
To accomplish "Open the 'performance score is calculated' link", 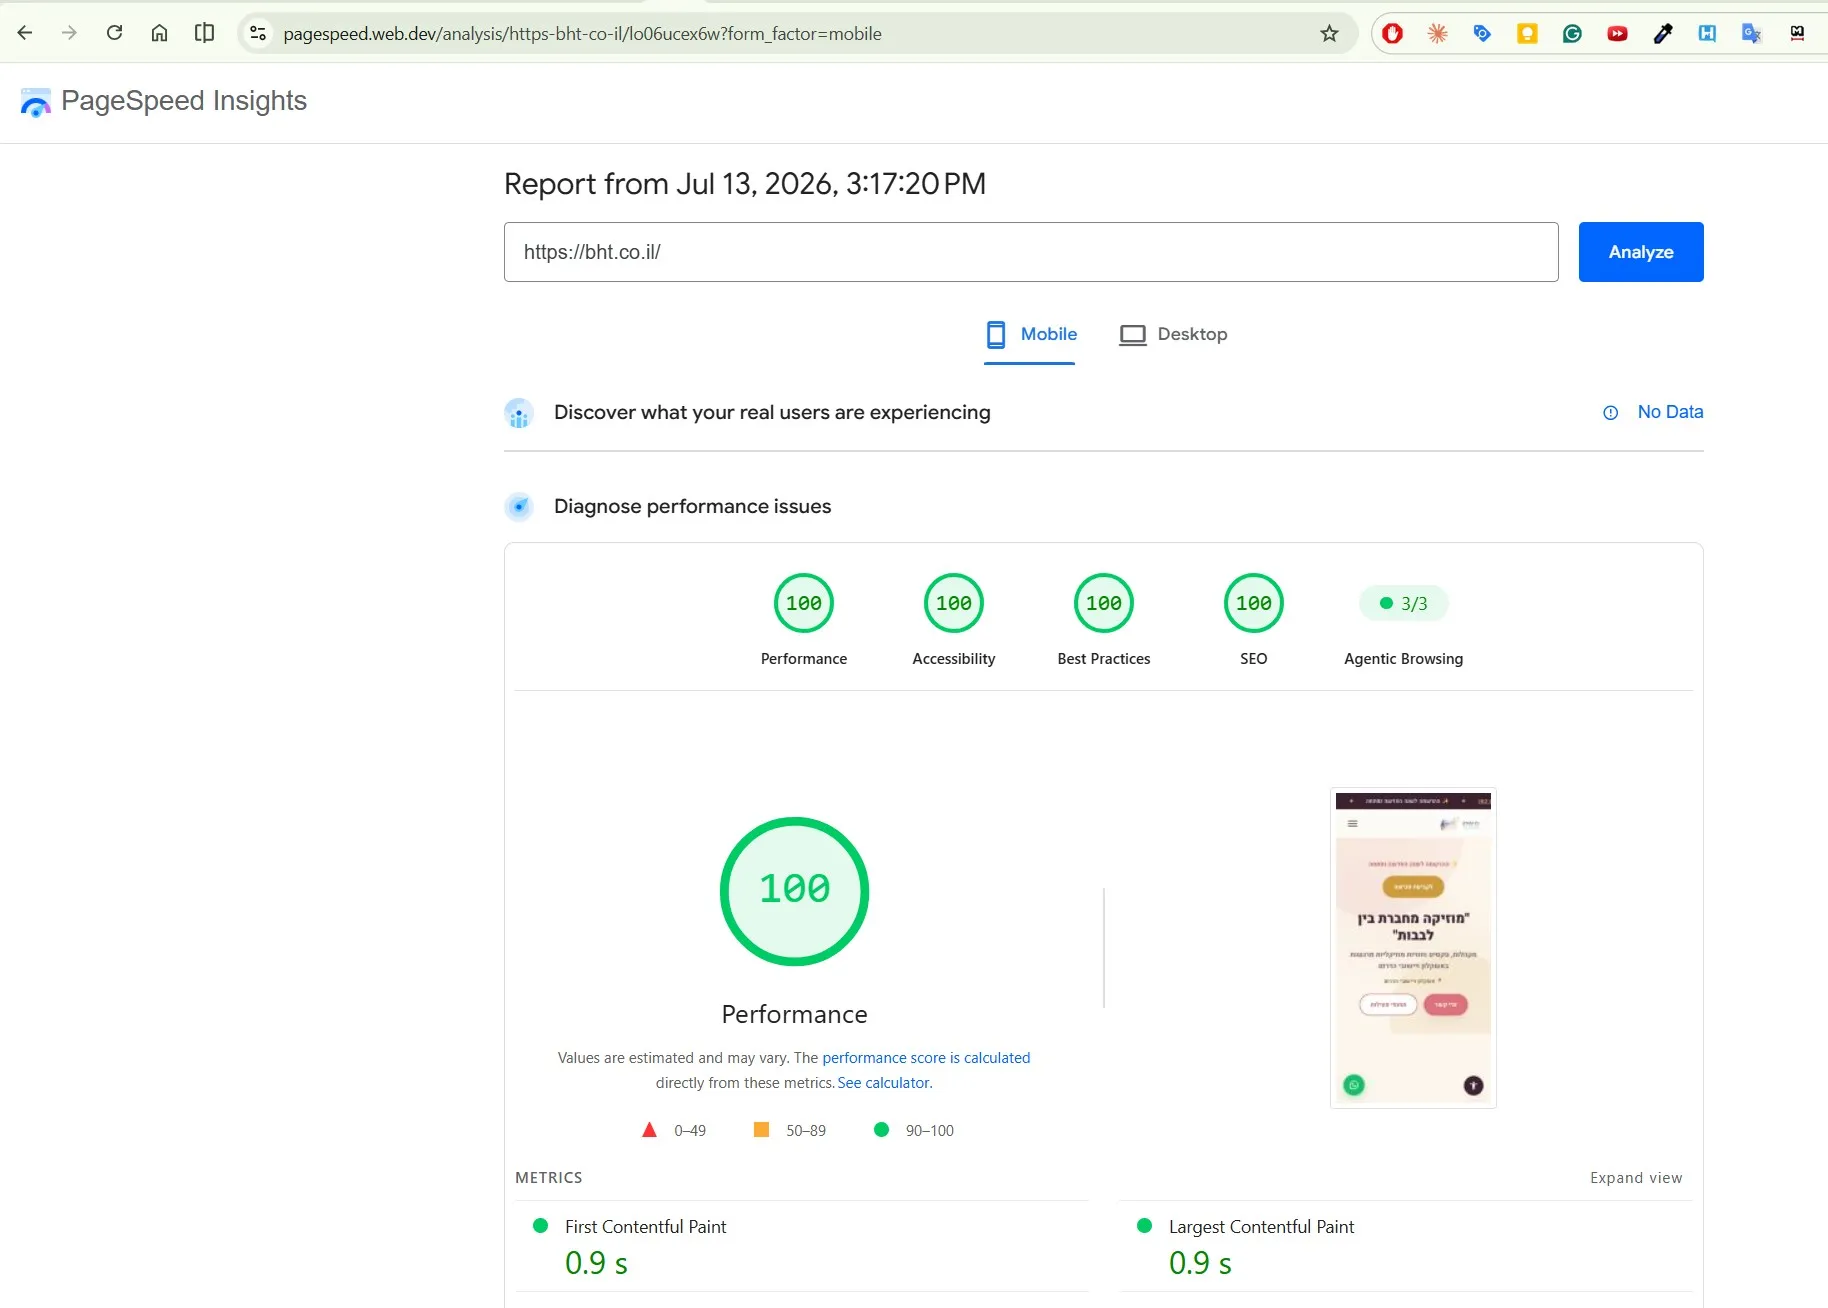I will [x=926, y=1058].
